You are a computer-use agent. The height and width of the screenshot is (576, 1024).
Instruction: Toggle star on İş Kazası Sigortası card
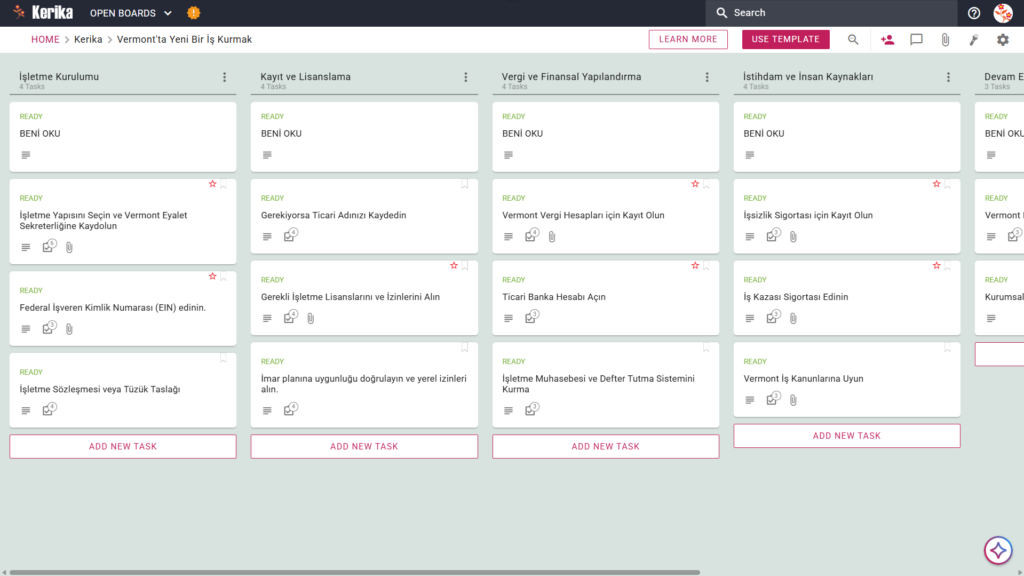(x=936, y=266)
